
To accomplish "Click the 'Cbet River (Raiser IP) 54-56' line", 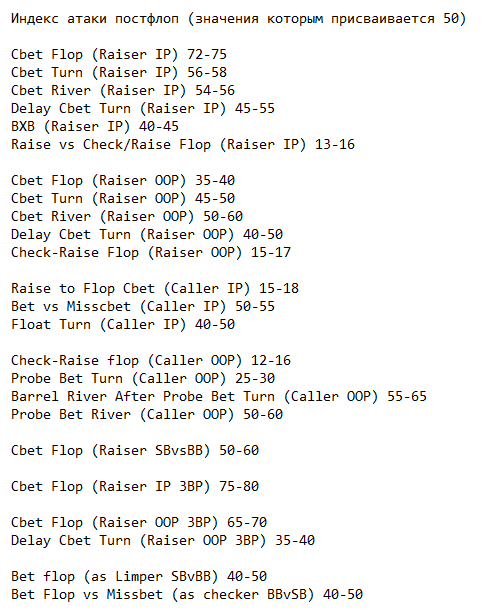I will pyautogui.click(x=123, y=90).
